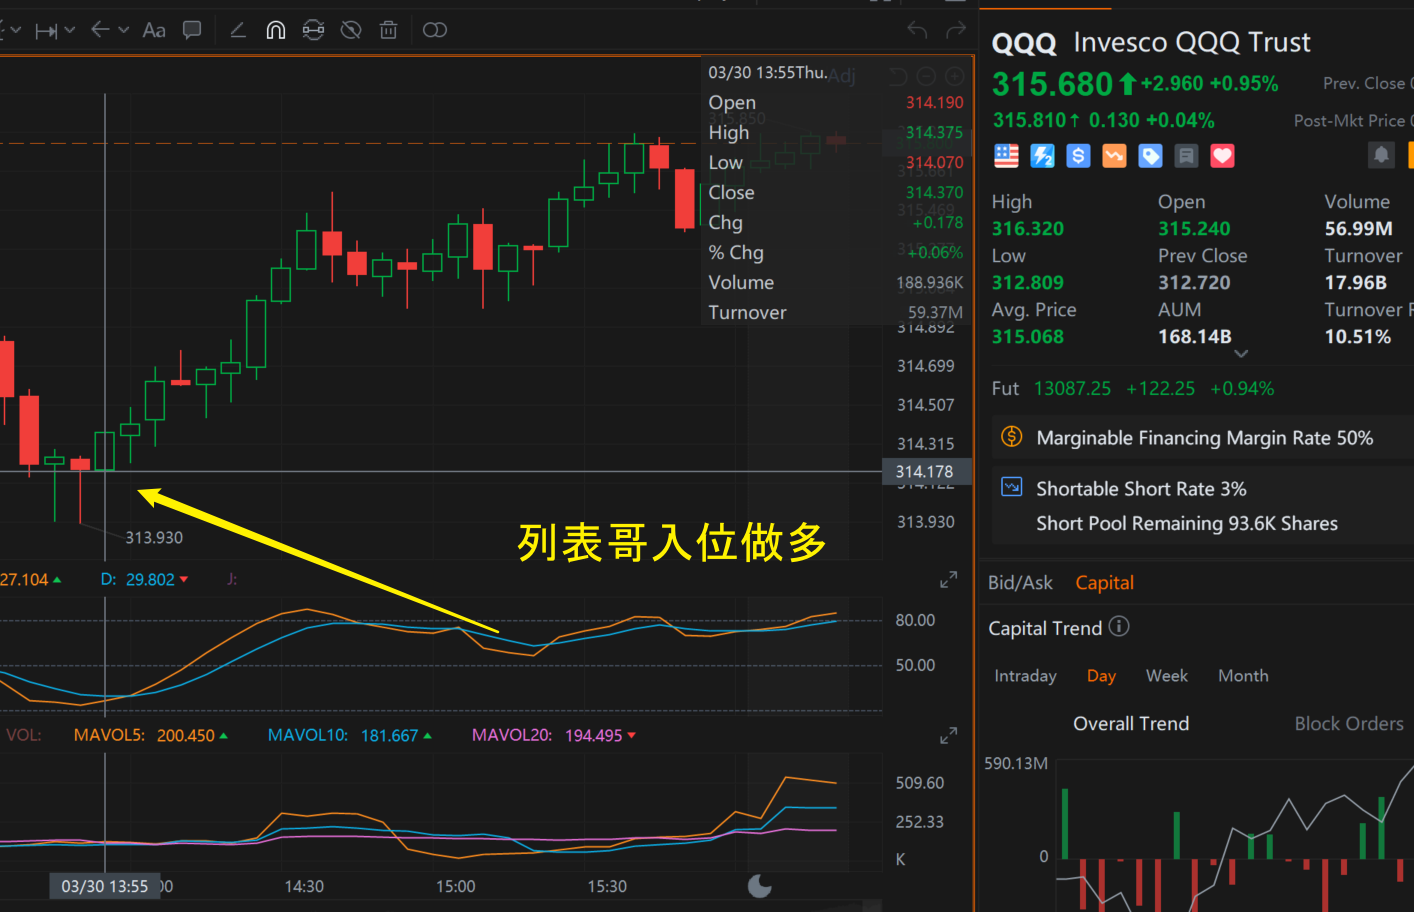1414x912 pixels.
Task: Select the Month capital period
Action: [1243, 676]
